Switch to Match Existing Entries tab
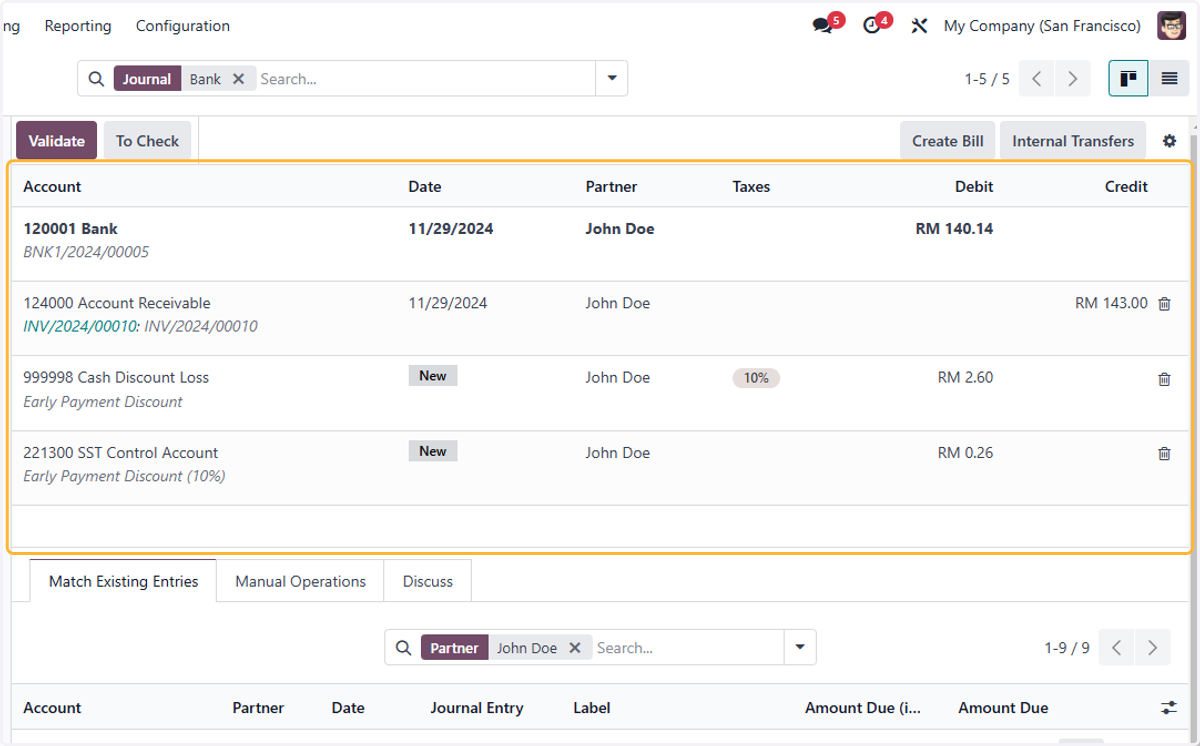 (x=124, y=581)
